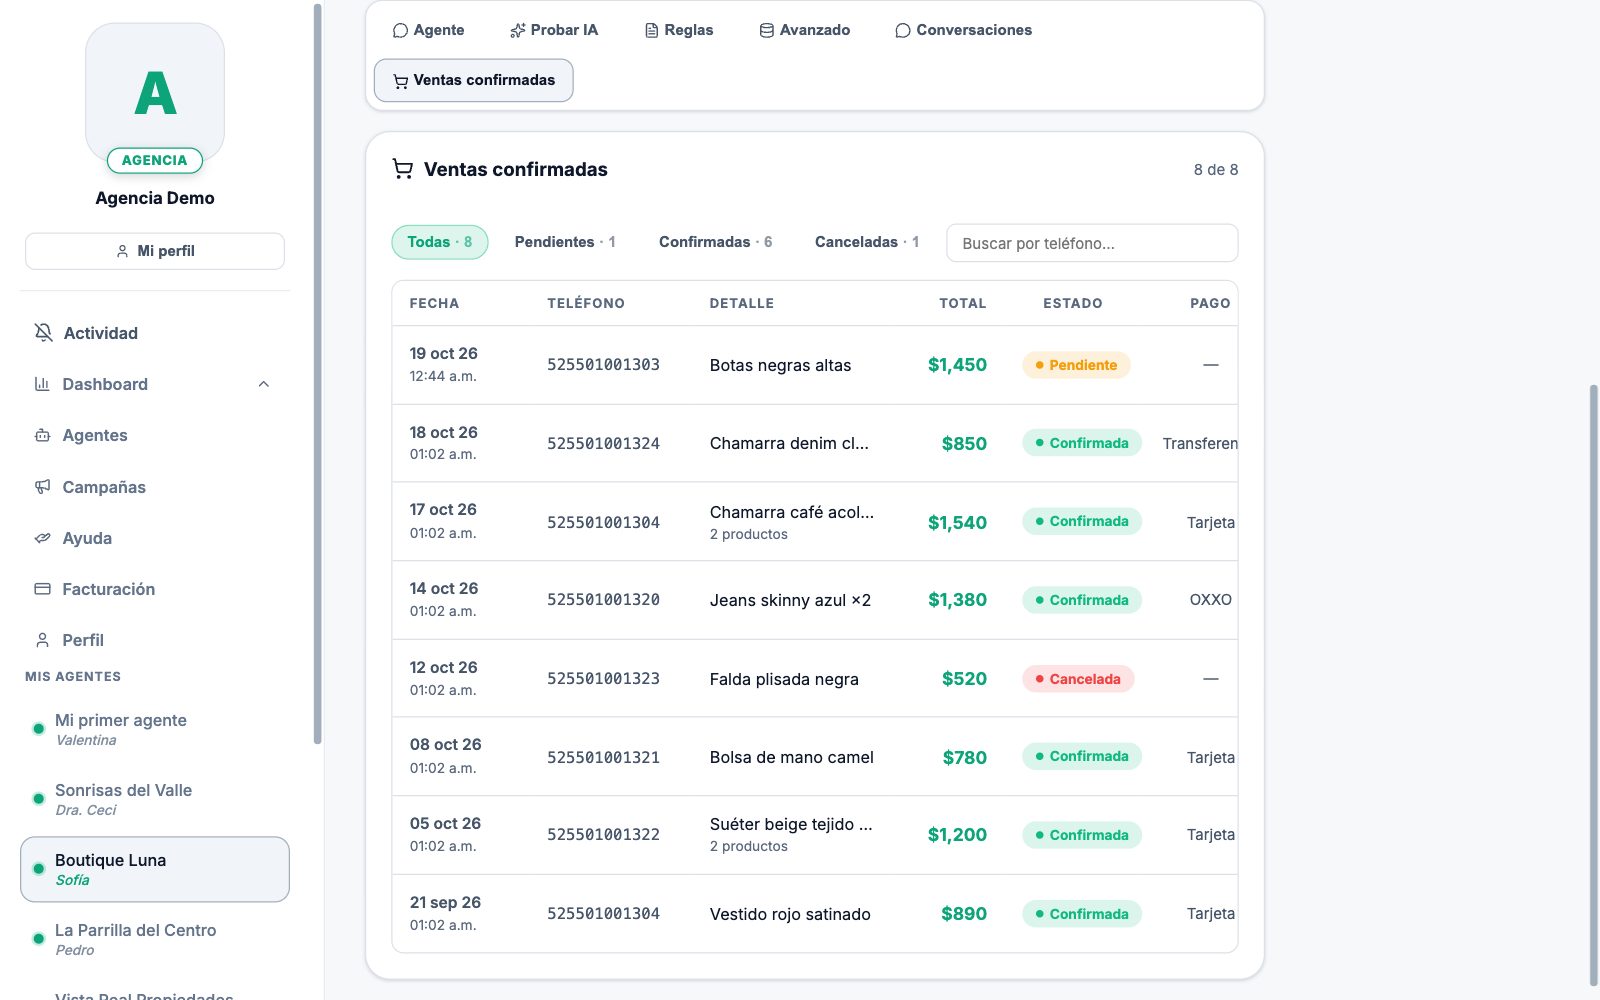Image resolution: width=1600 pixels, height=1000 pixels.
Task: Click the Dashboard chart icon
Action: click(x=42, y=384)
